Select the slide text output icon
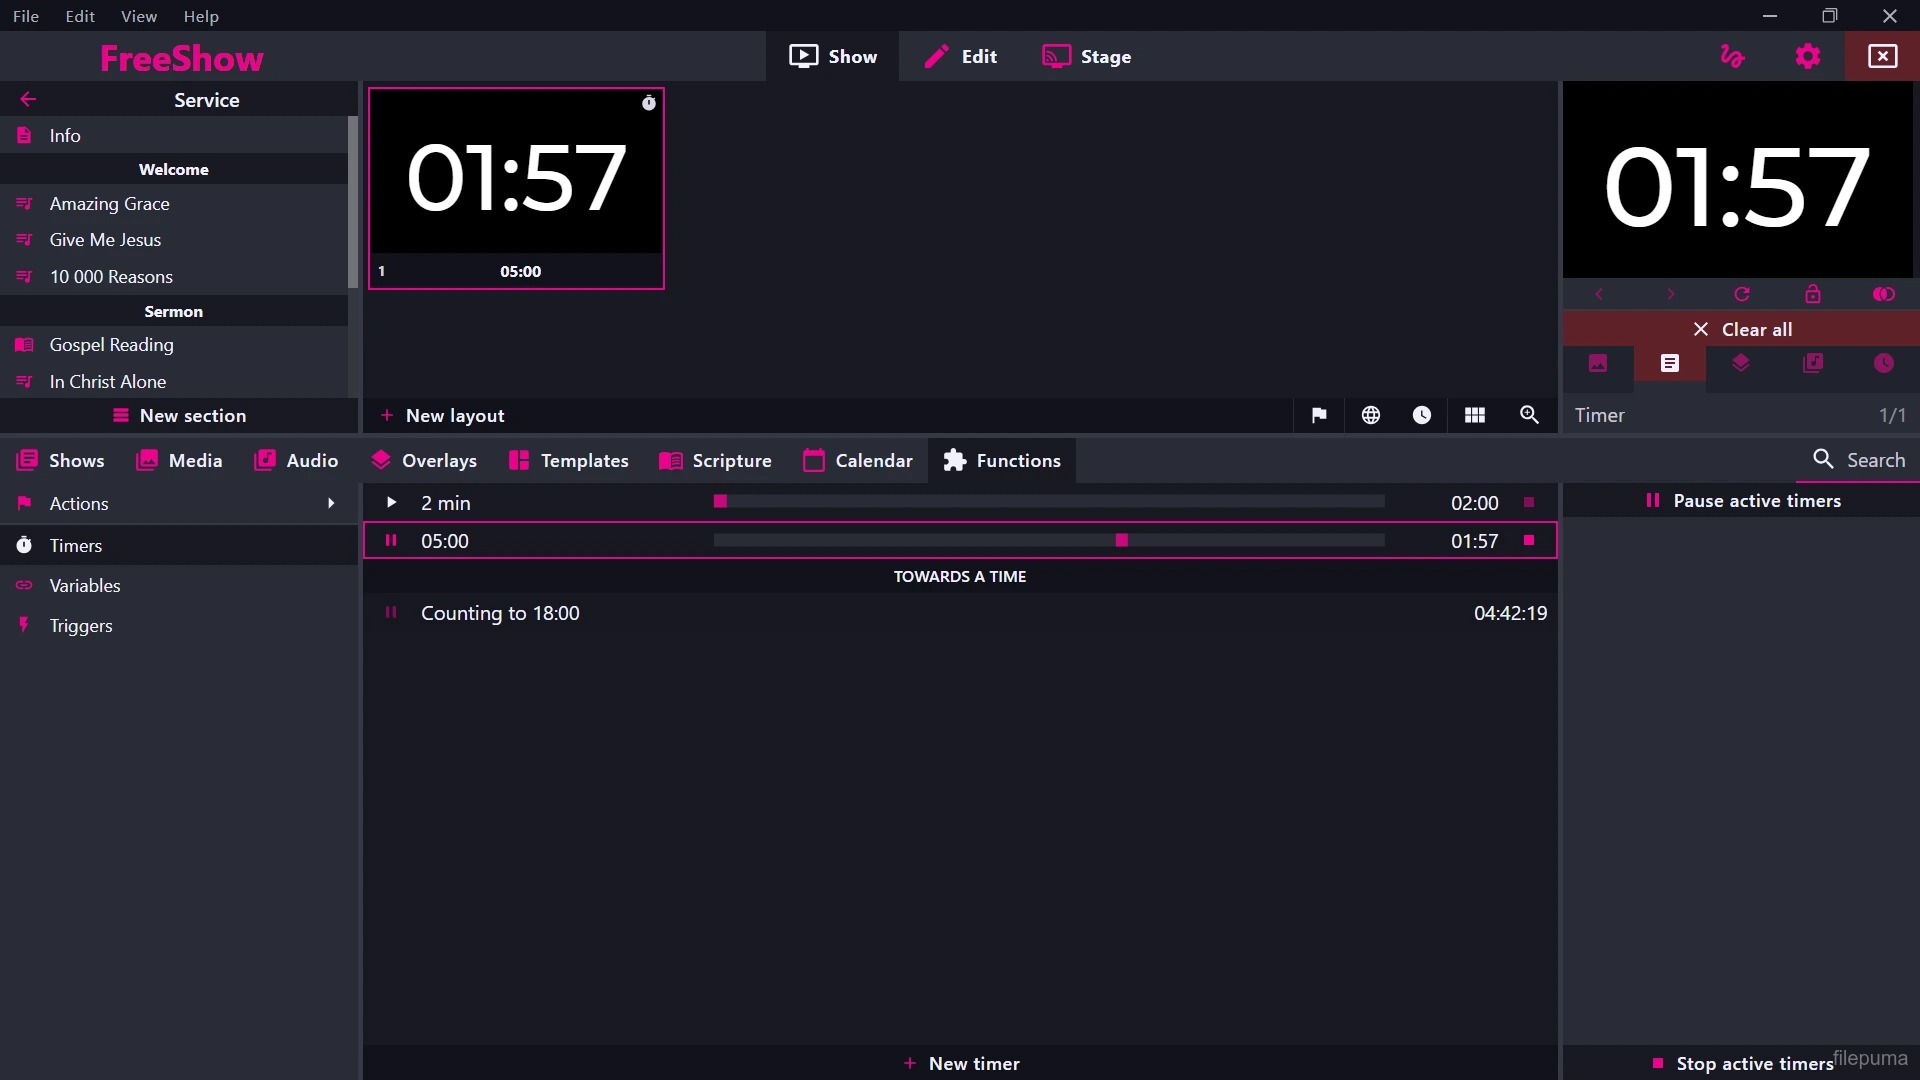Screen dimensions: 1920x1080 pyautogui.click(x=1669, y=364)
